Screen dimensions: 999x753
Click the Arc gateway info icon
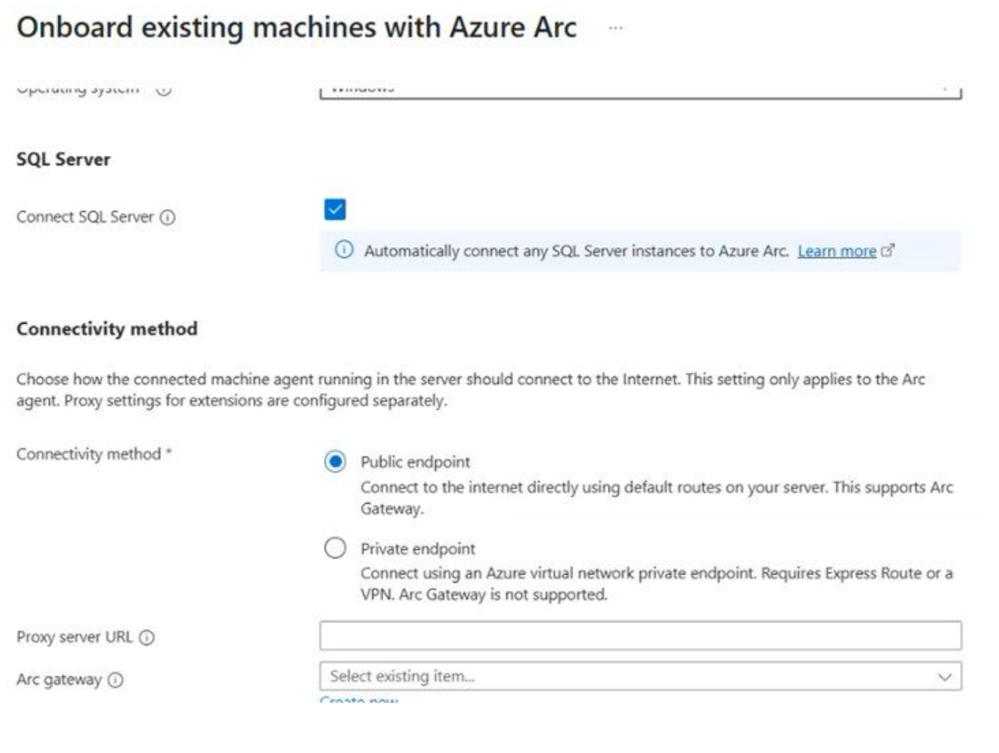pyautogui.click(x=115, y=680)
